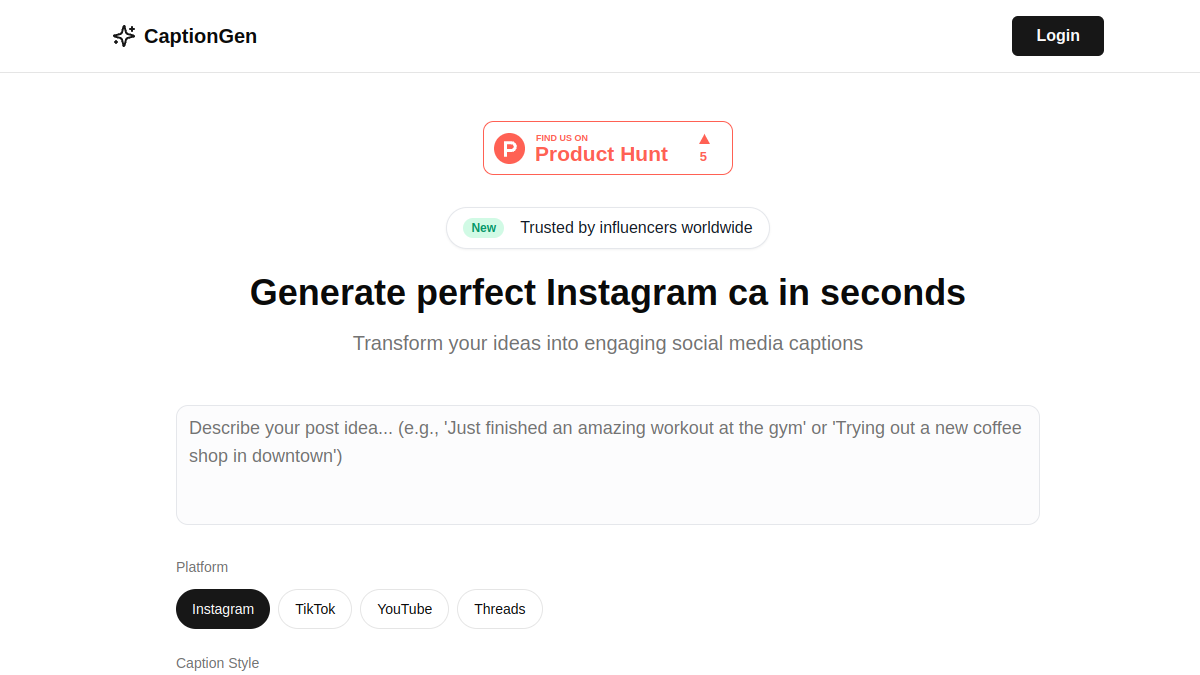Click the 'FIND US ON' small label
1200x675 pixels.
pyautogui.click(x=562, y=138)
